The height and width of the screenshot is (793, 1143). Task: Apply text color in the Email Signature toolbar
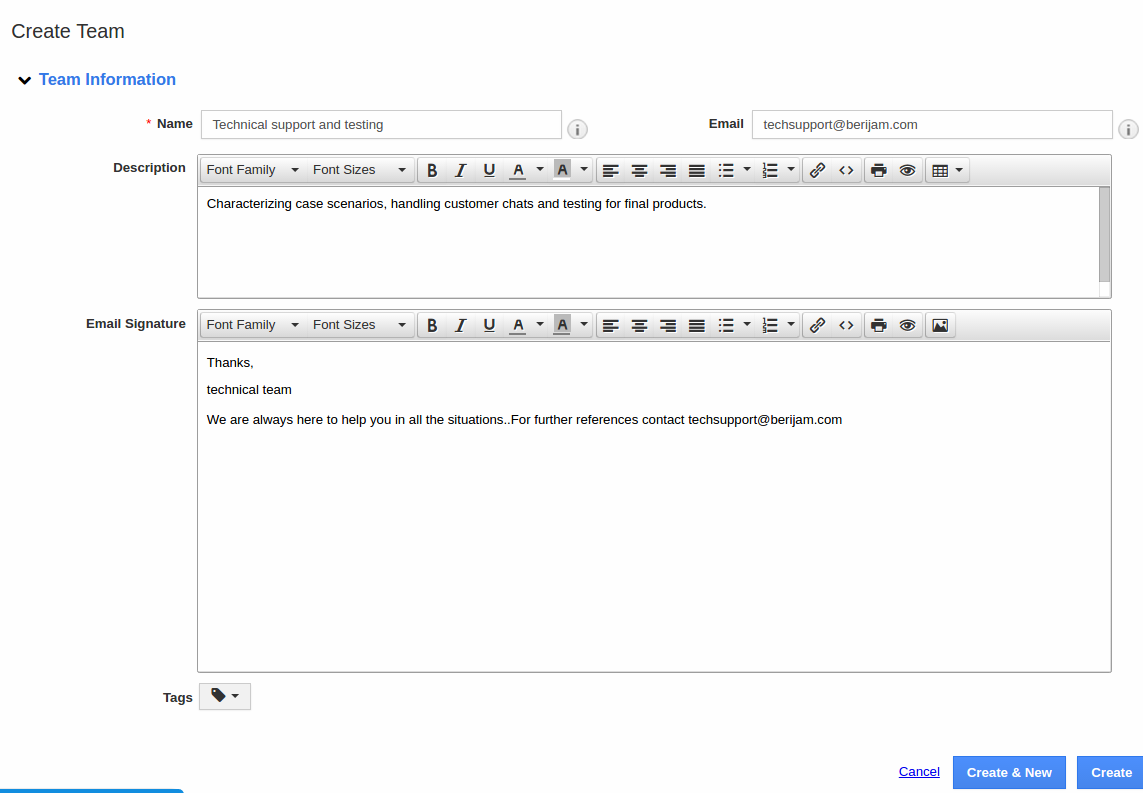(x=518, y=325)
